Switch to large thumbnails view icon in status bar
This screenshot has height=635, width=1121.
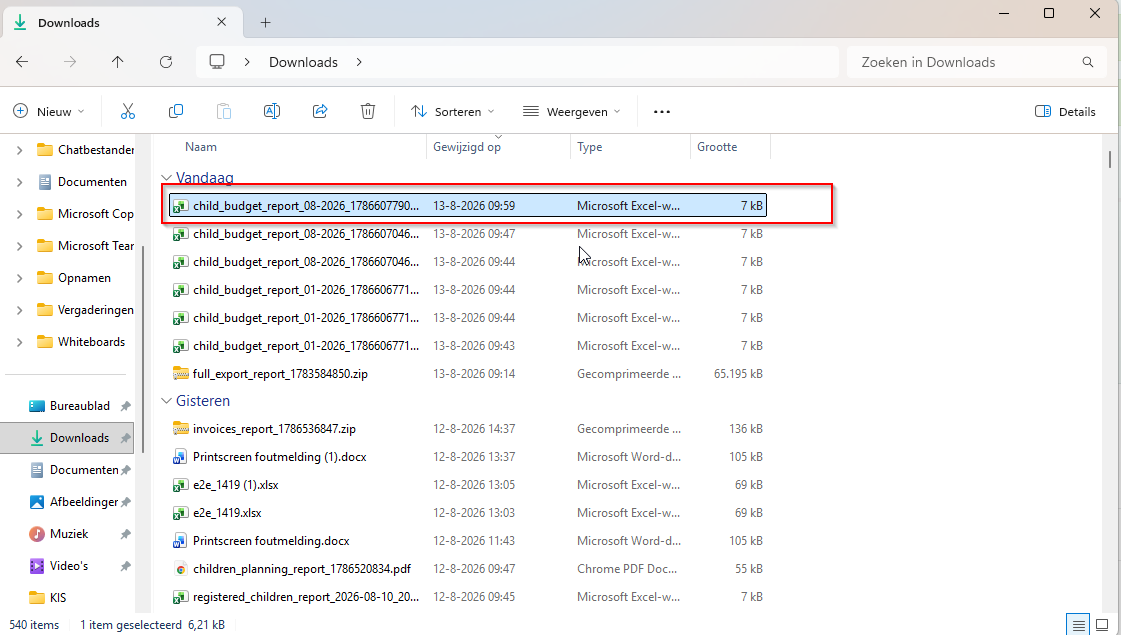1102,625
